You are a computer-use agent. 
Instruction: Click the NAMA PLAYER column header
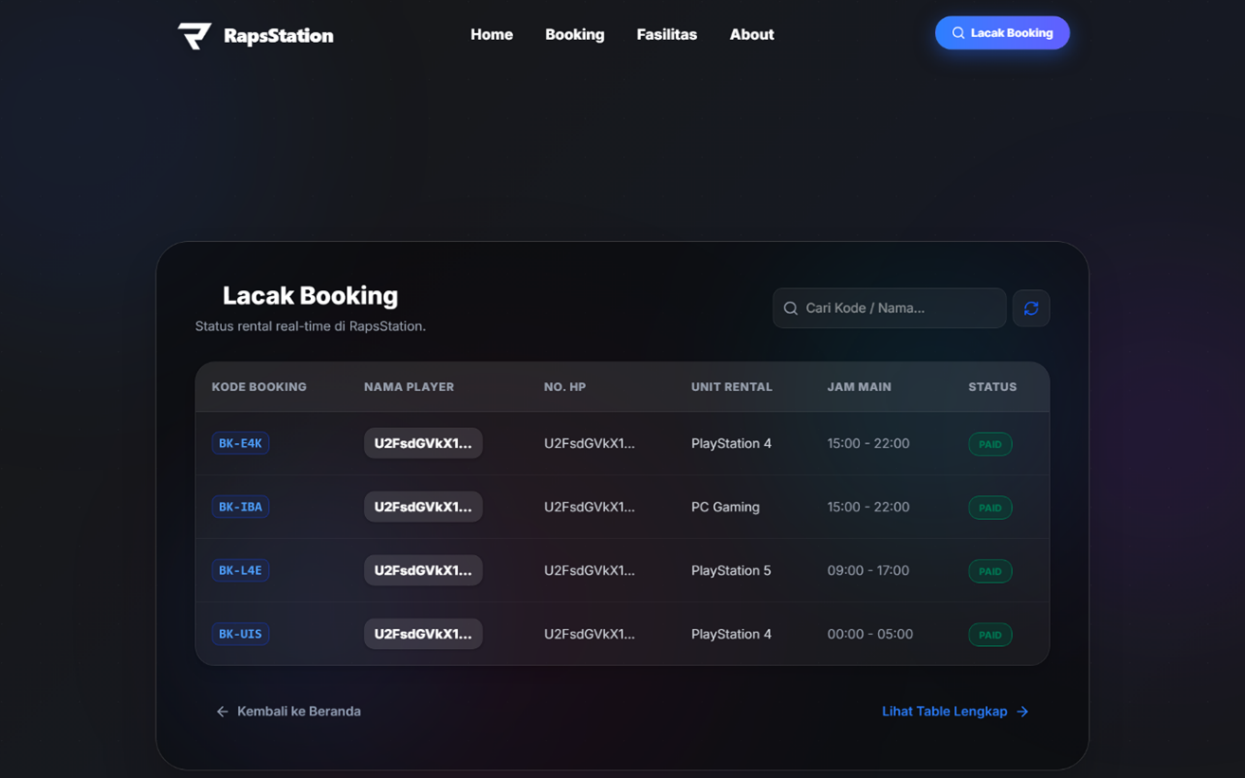[409, 387]
